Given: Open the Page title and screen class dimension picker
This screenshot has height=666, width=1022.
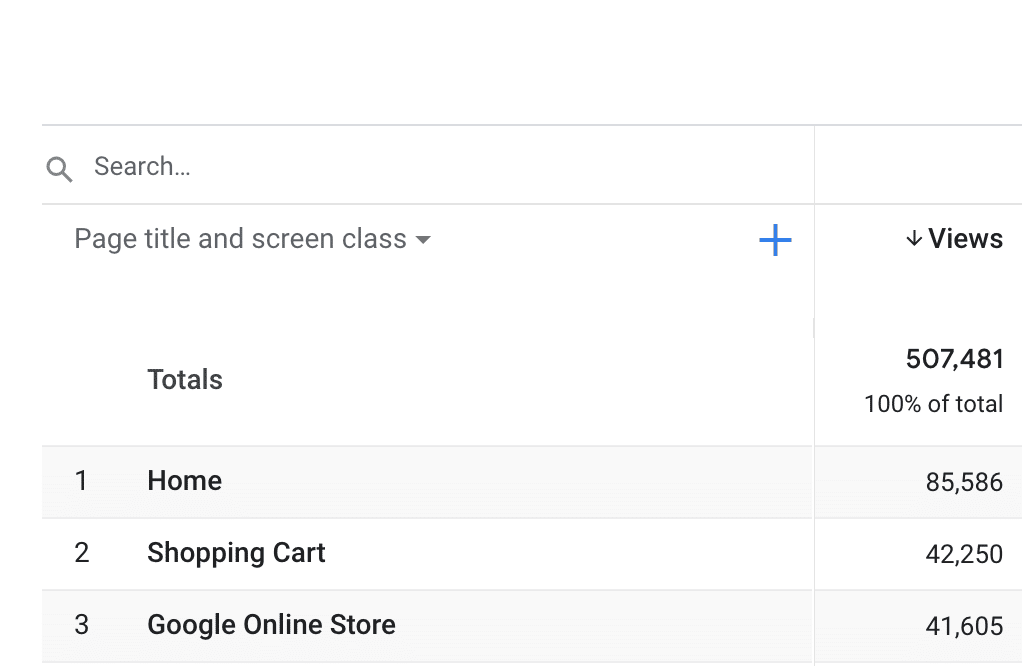Looking at the screenshot, I should coord(240,239).
